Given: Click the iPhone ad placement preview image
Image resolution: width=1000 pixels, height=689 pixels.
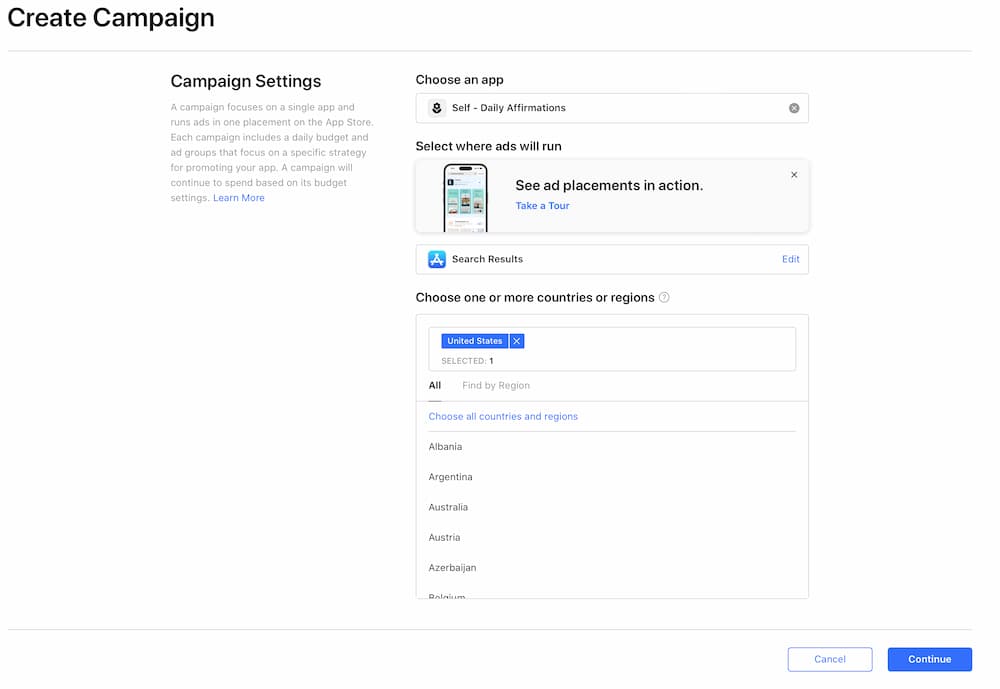Looking at the screenshot, I should pyautogui.click(x=466, y=197).
